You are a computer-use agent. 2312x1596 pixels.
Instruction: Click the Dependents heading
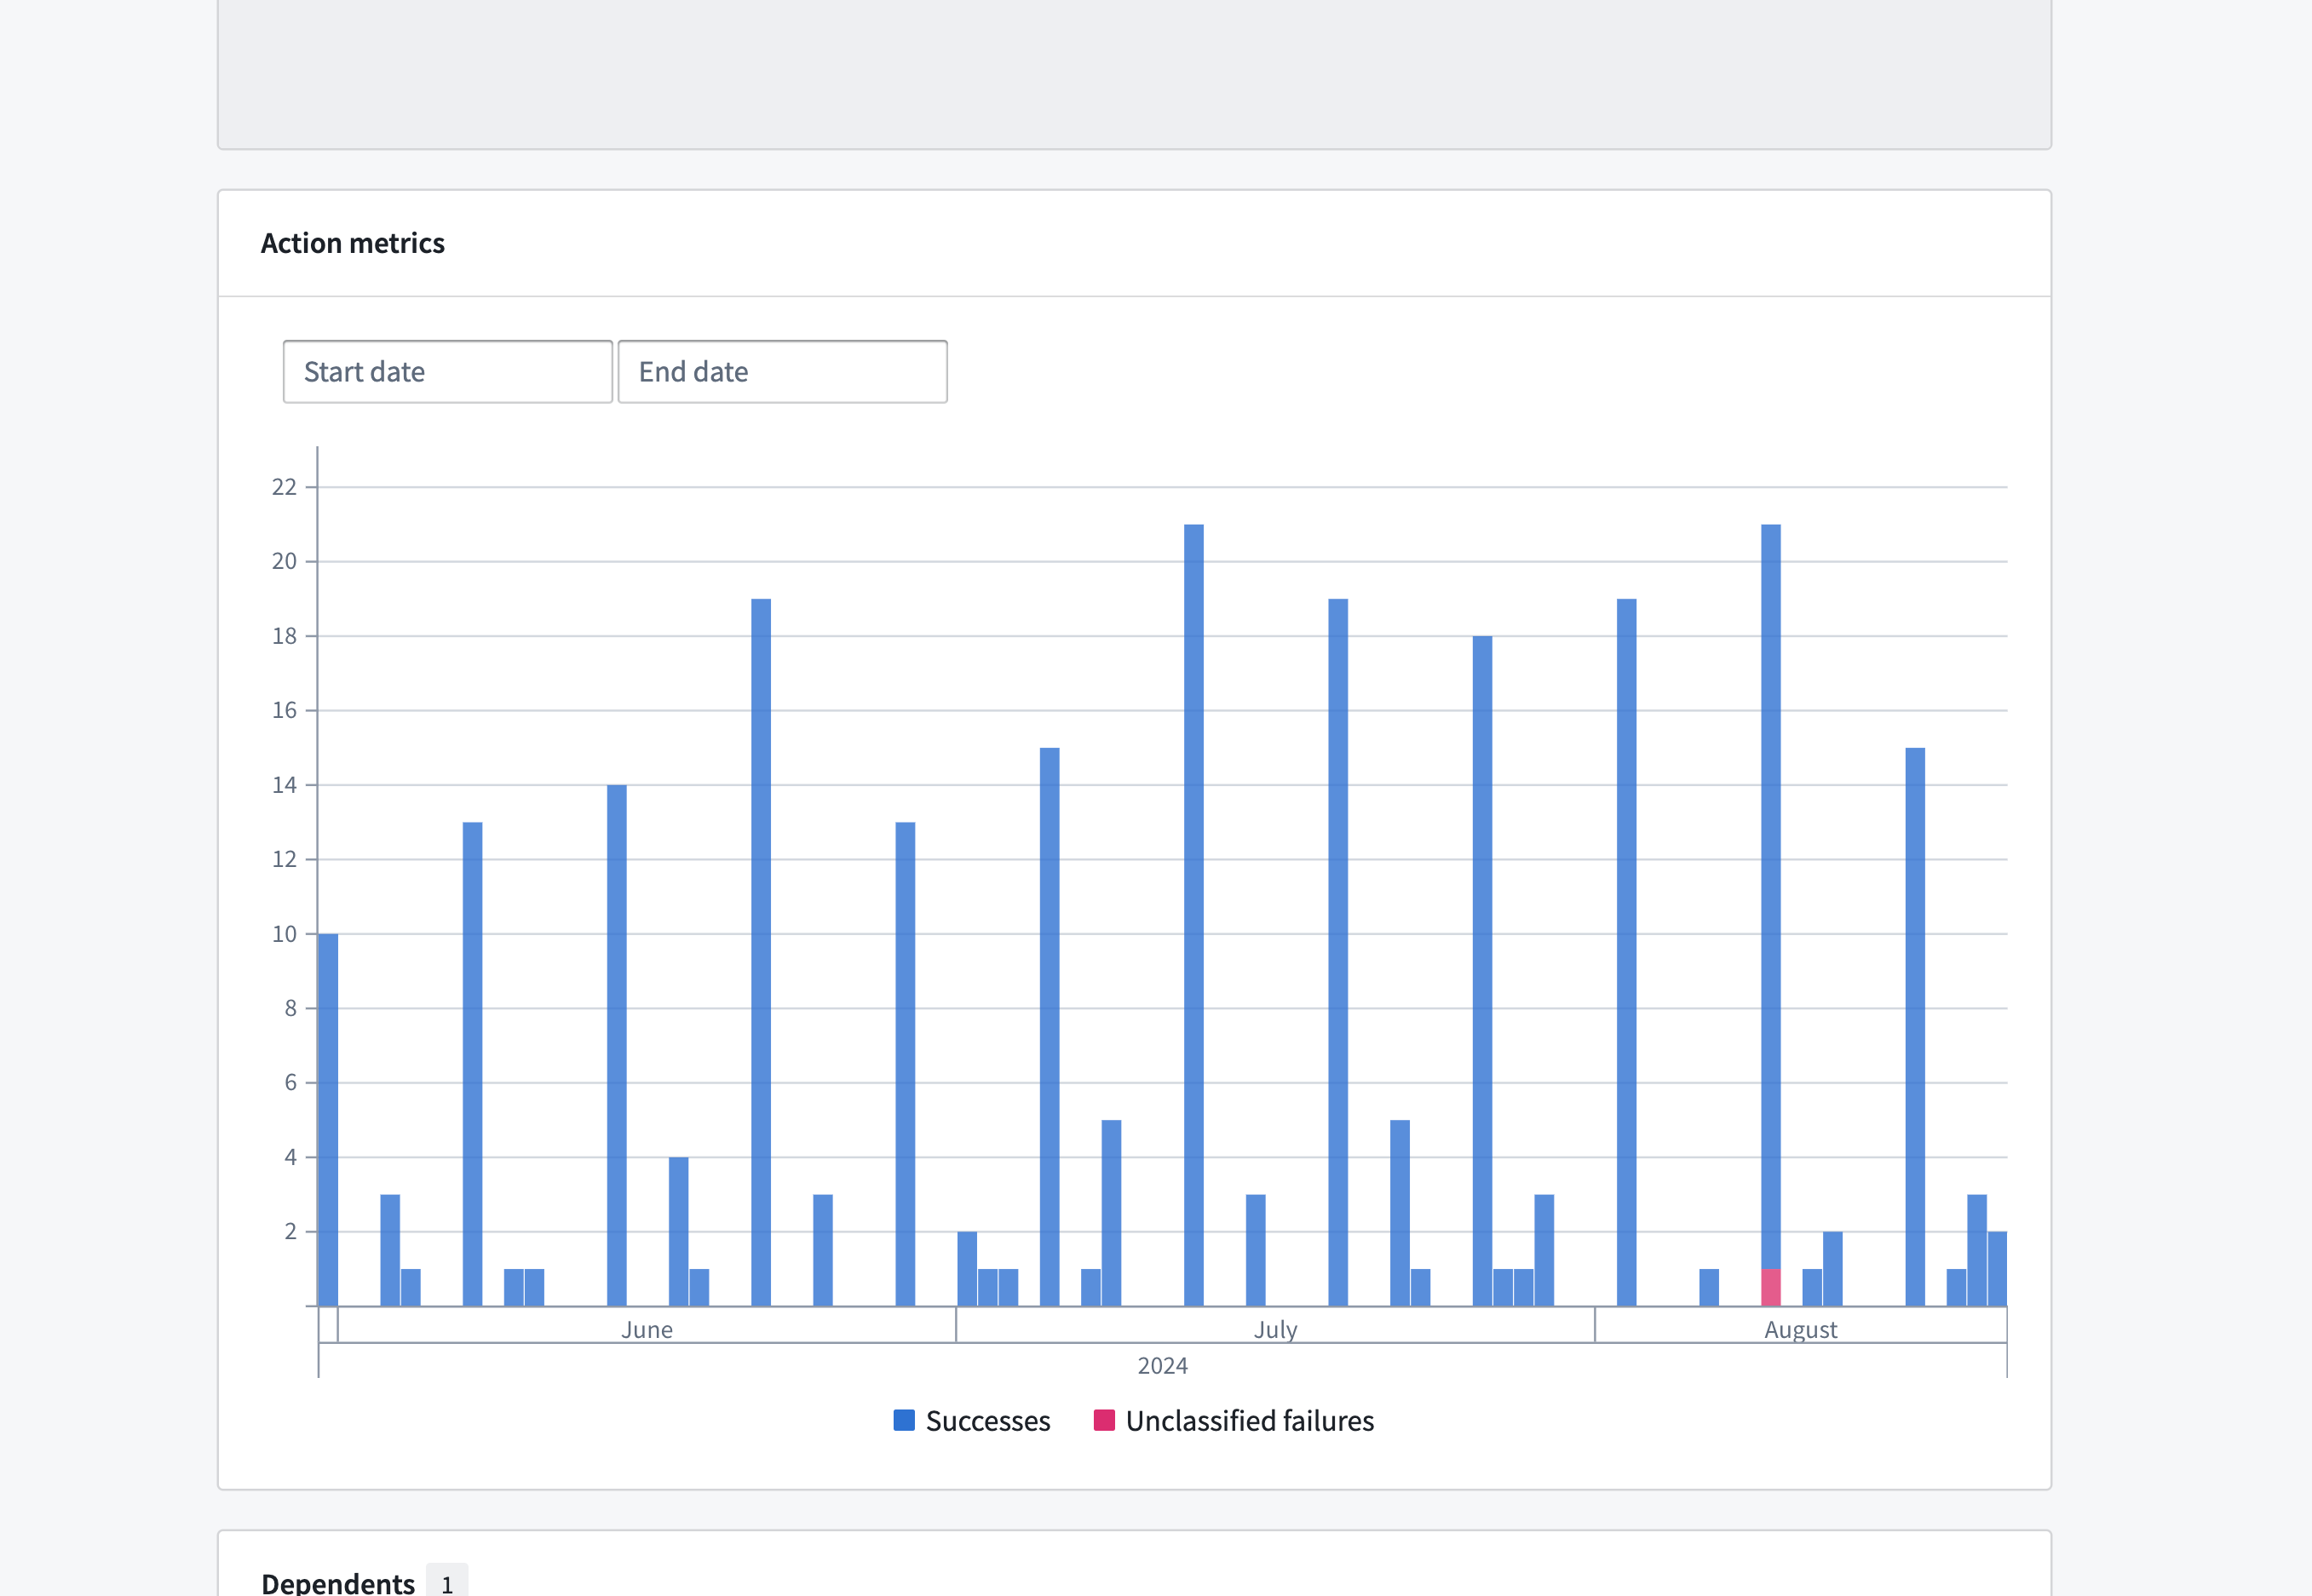pos(338,1582)
